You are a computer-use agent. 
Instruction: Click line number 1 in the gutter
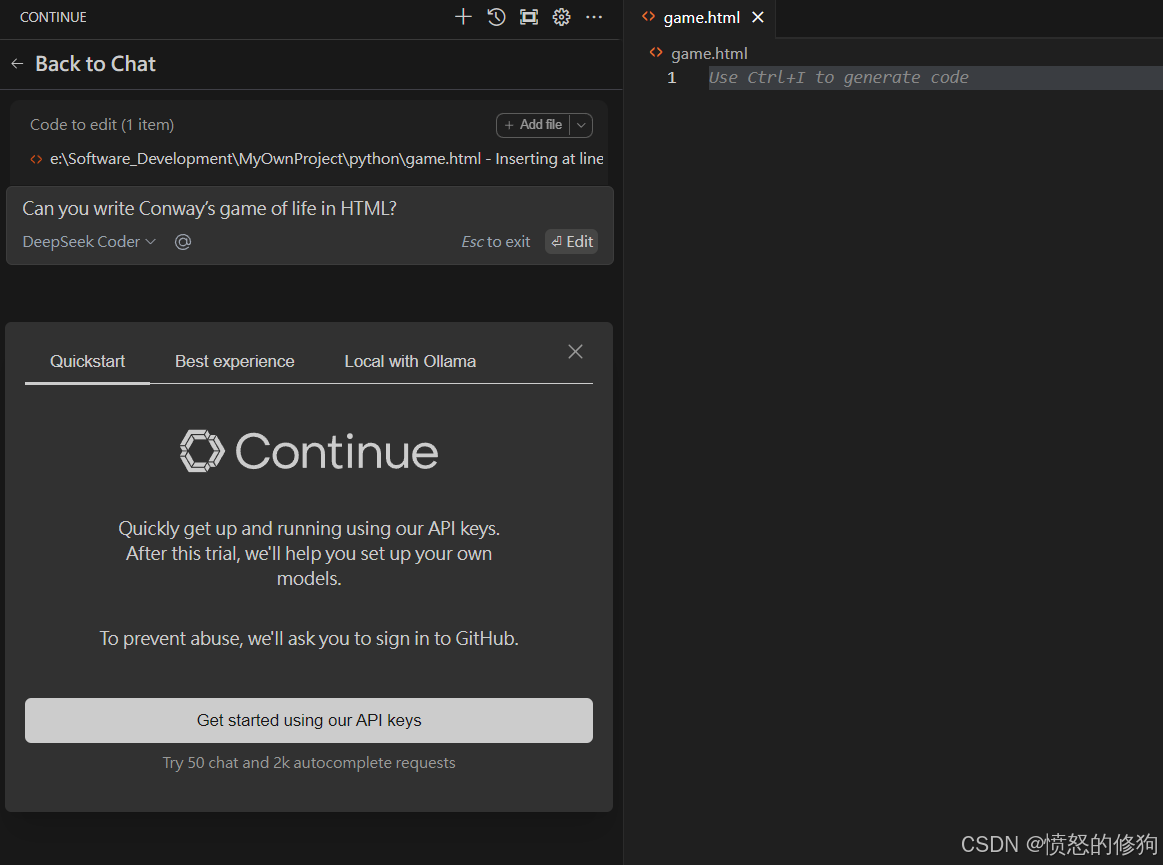point(672,78)
